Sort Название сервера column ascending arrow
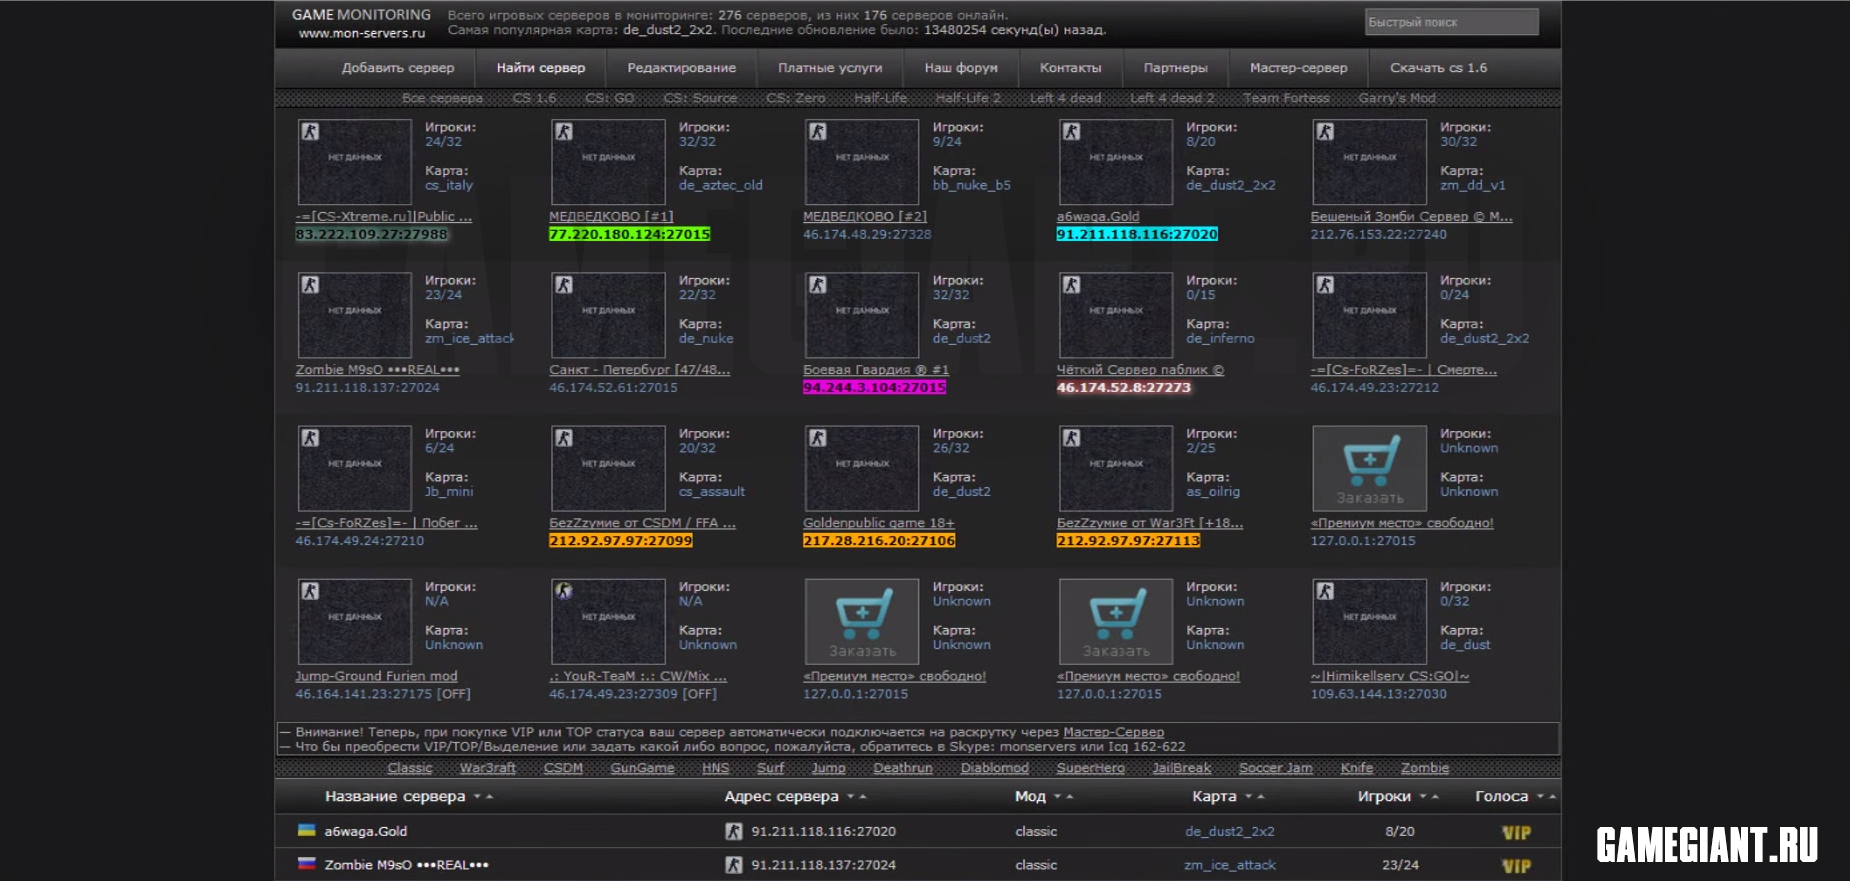This screenshot has width=1850, height=881. 489,797
